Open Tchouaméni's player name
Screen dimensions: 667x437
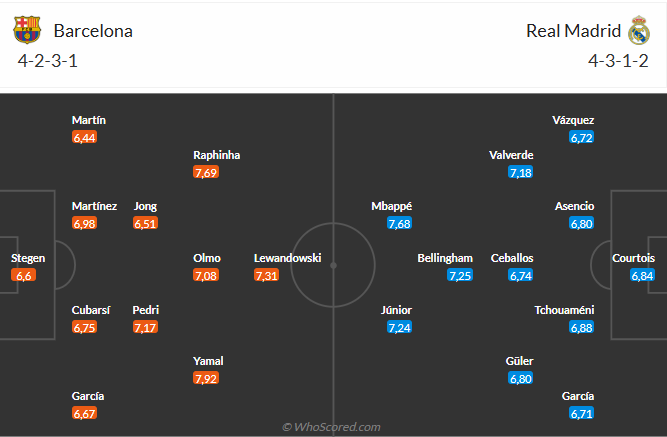tap(564, 310)
